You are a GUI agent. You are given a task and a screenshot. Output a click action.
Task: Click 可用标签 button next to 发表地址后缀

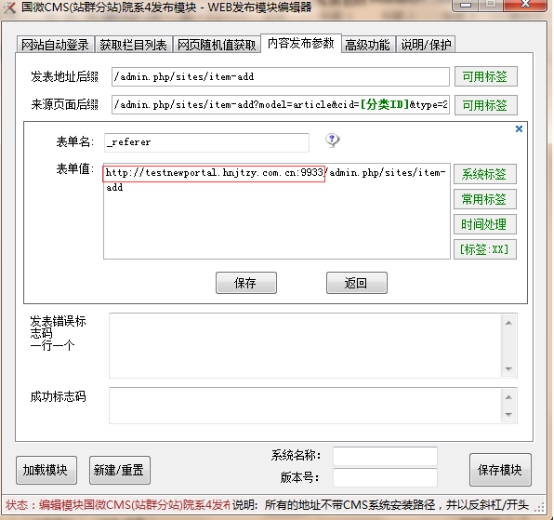(485, 76)
